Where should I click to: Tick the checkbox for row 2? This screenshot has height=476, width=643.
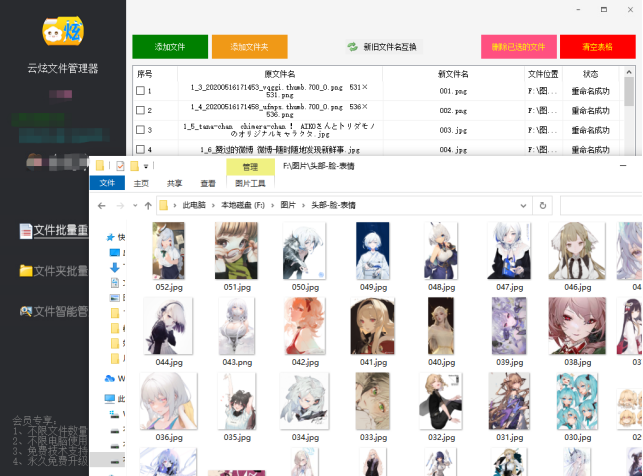pos(140,110)
